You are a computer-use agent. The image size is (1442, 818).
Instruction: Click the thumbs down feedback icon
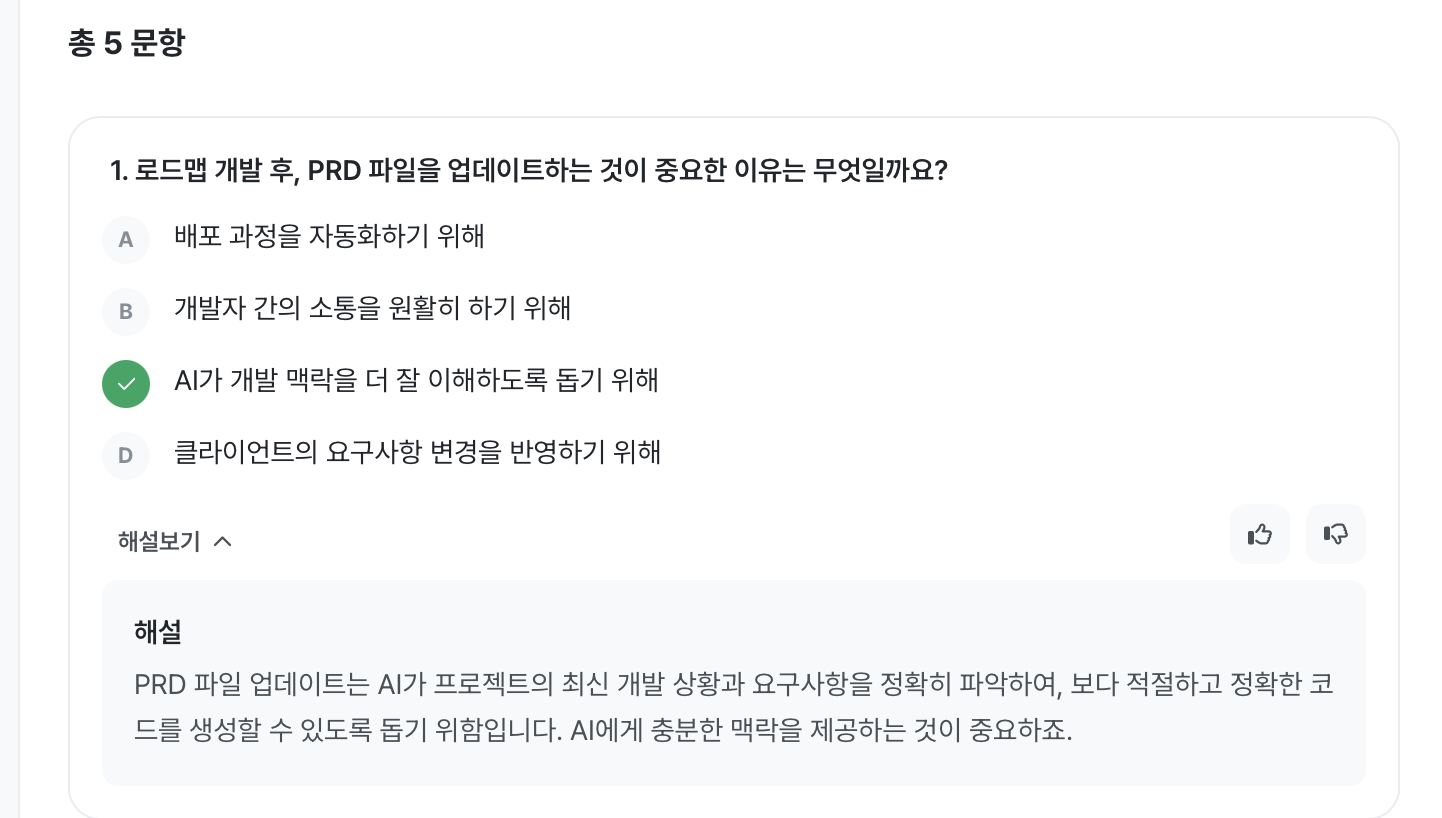pos(1336,534)
